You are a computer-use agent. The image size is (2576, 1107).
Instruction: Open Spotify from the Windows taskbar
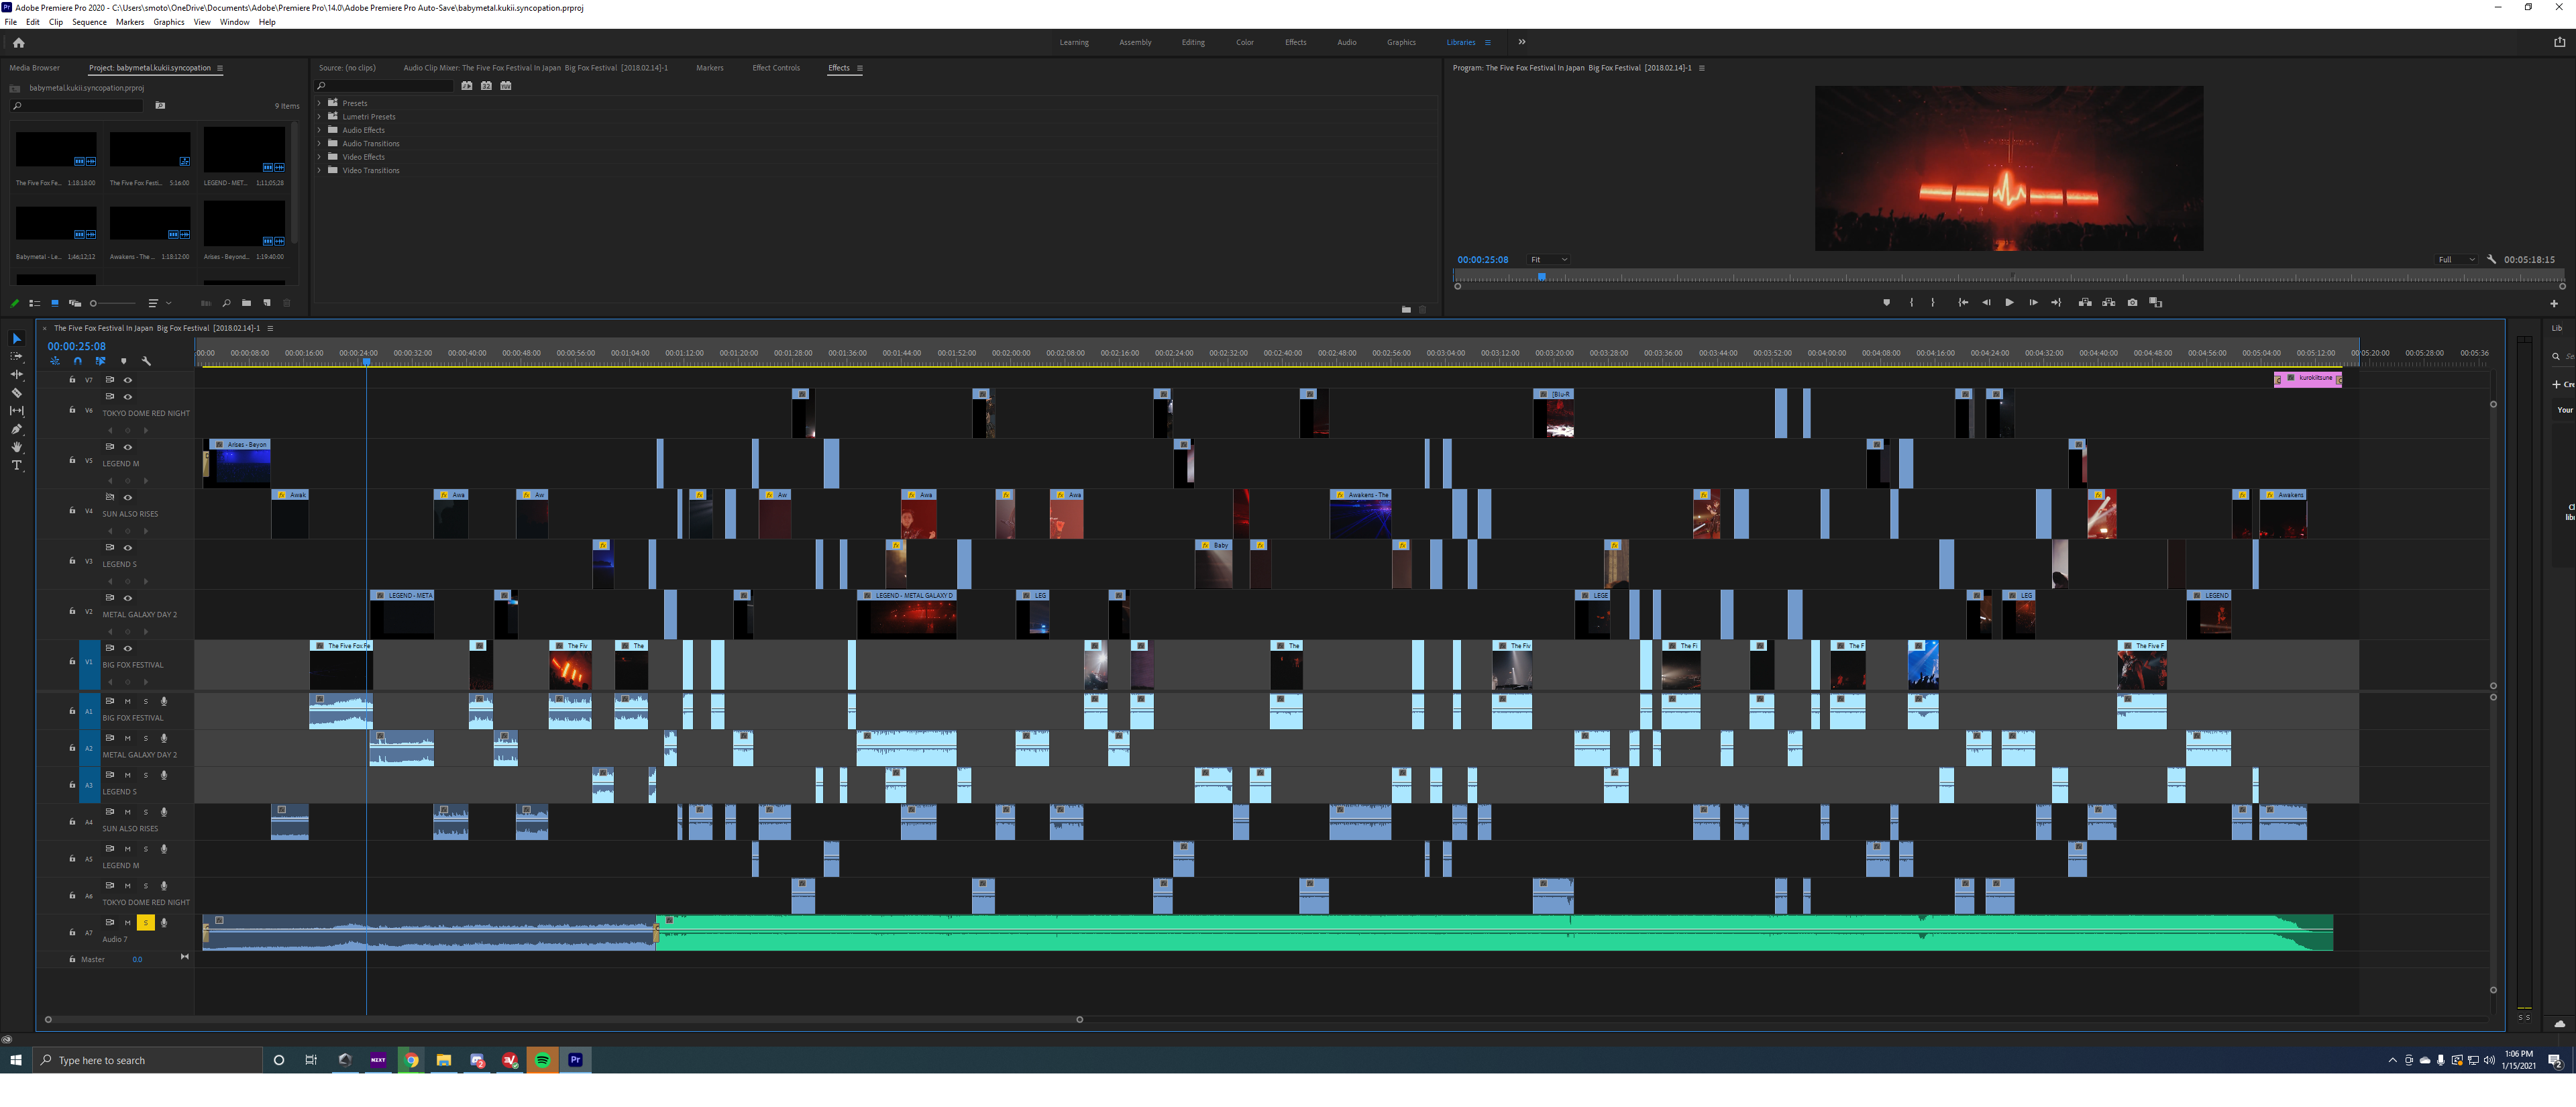tap(543, 1060)
